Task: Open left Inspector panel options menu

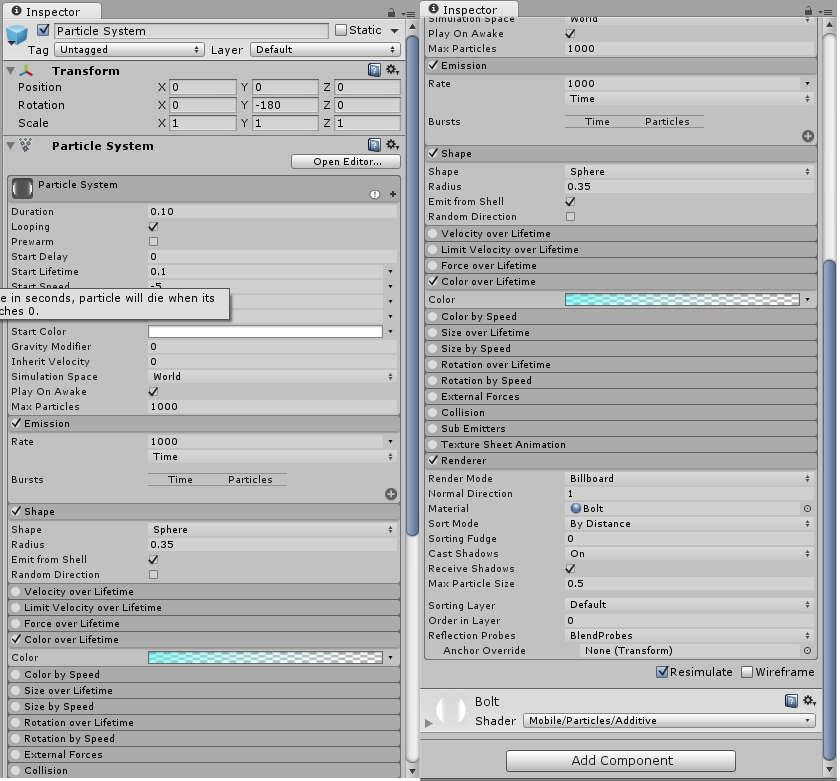Action: coord(409,13)
